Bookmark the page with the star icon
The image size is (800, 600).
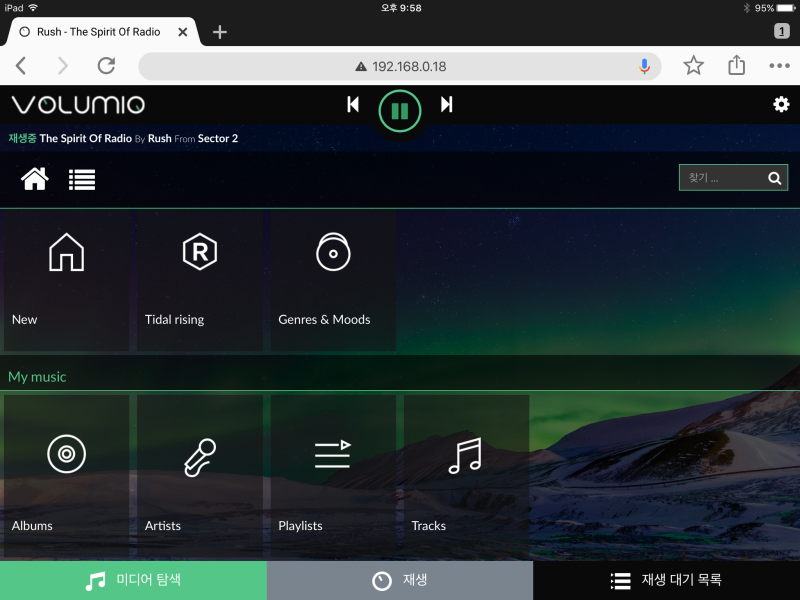(693, 65)
